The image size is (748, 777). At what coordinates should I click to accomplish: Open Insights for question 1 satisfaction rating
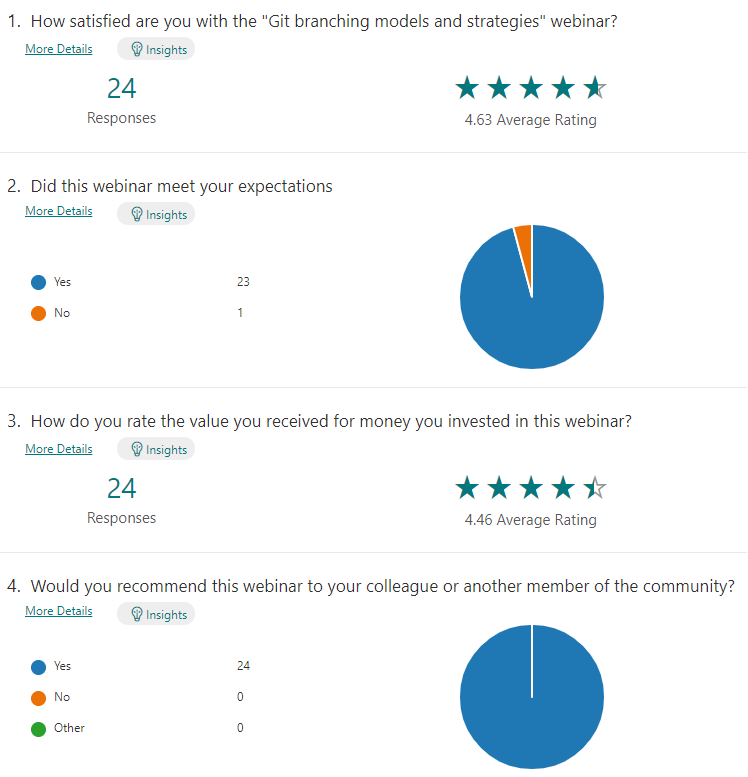point(156,49)
